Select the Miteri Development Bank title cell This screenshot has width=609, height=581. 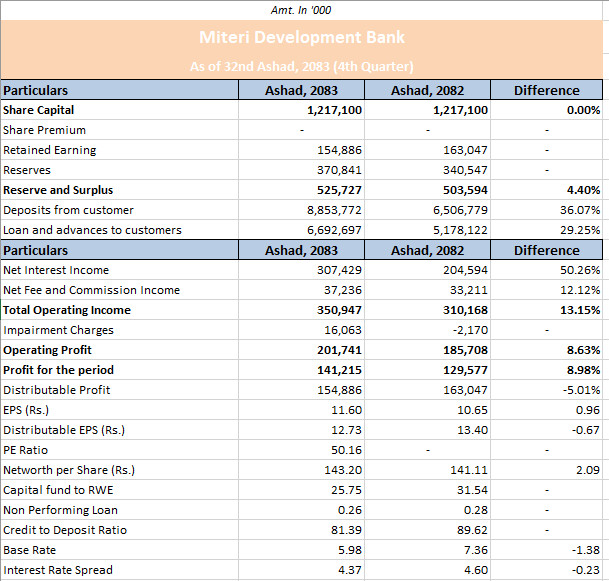[x=302, y=38]
